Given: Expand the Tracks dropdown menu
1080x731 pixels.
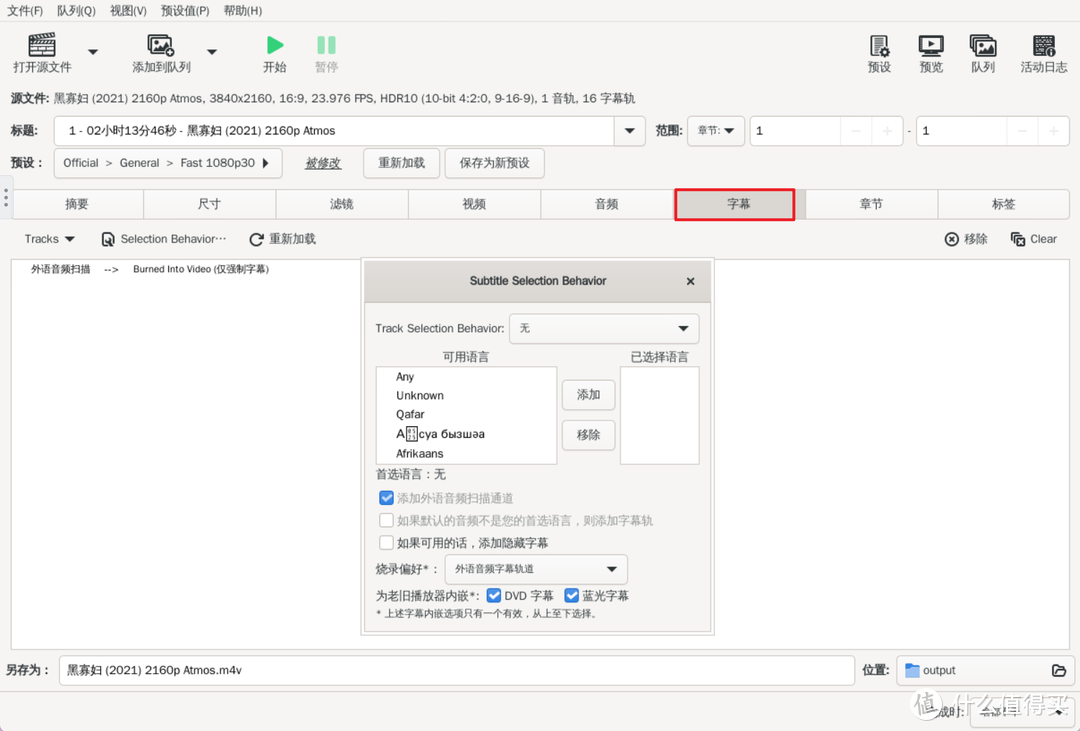Looking at the screenshot, I should point(48,239).
